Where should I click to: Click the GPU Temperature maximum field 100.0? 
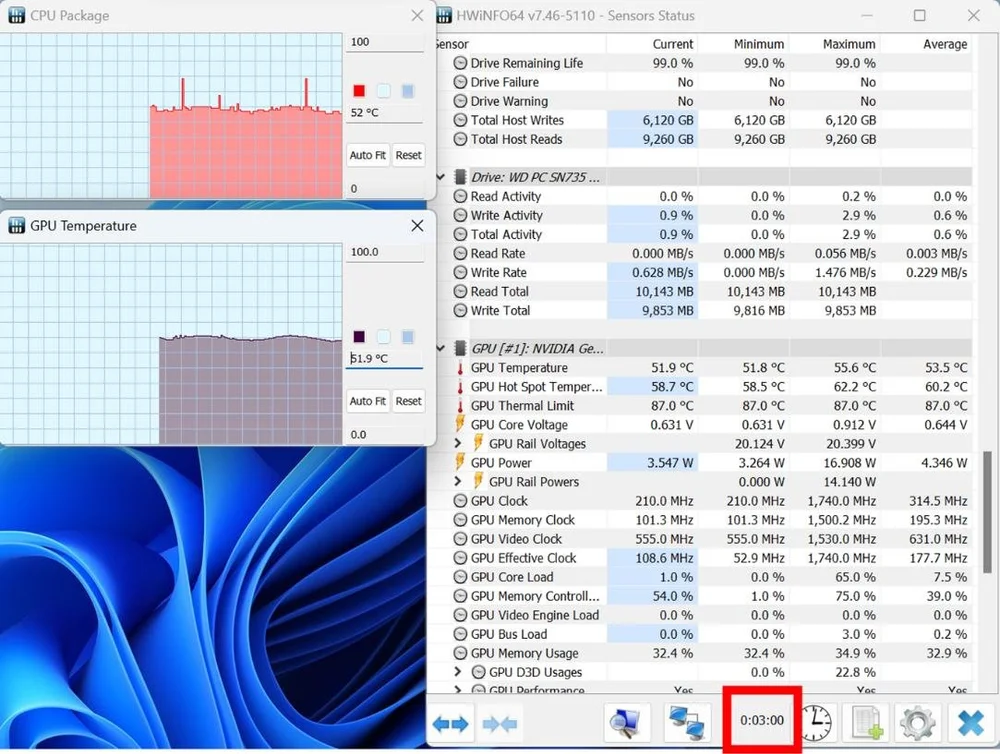tap(385, 252)
